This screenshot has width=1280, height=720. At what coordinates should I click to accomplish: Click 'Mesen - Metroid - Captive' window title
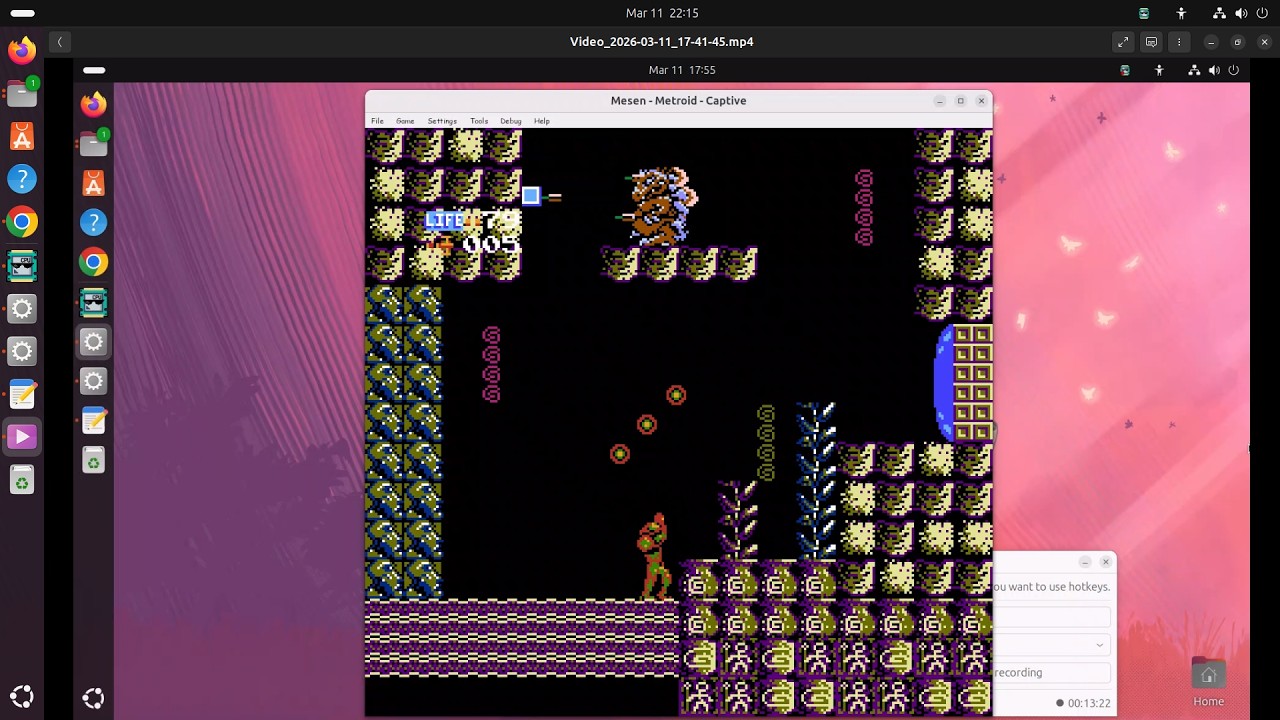[x=678, y=100]
